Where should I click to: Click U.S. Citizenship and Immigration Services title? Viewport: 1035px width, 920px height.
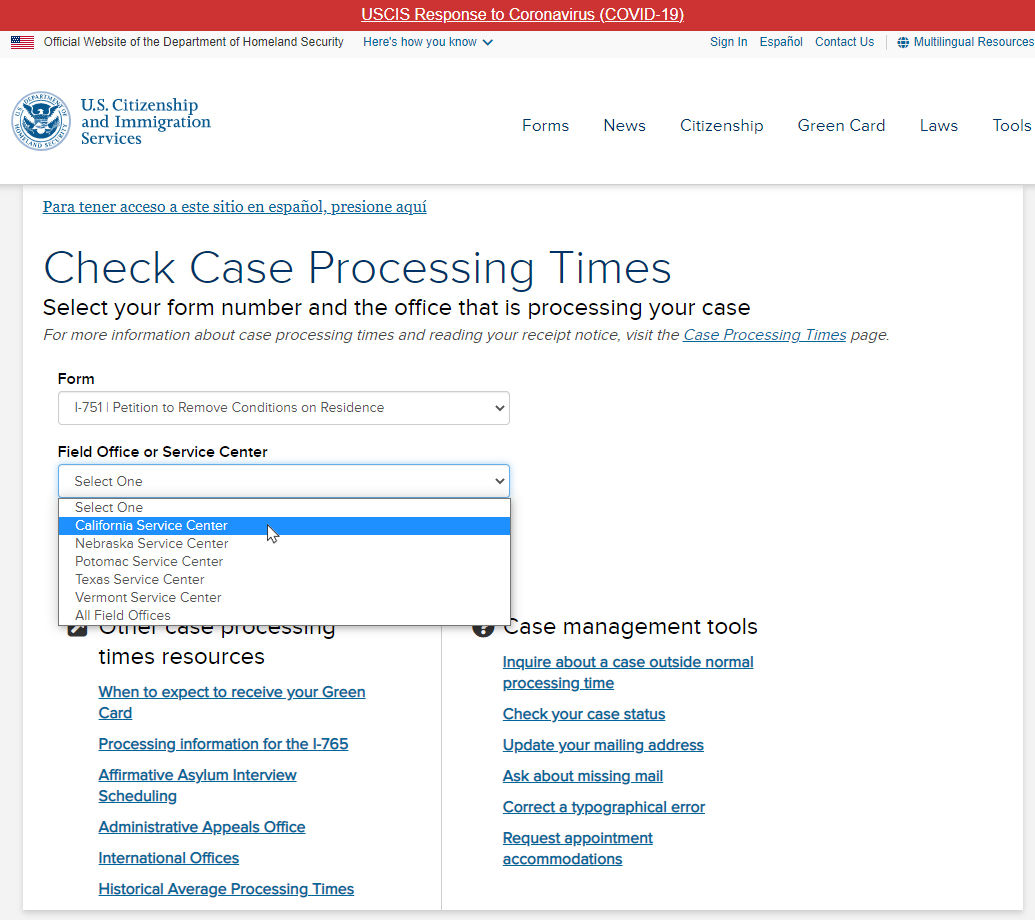pyautogui.click(x=145, y=121)
